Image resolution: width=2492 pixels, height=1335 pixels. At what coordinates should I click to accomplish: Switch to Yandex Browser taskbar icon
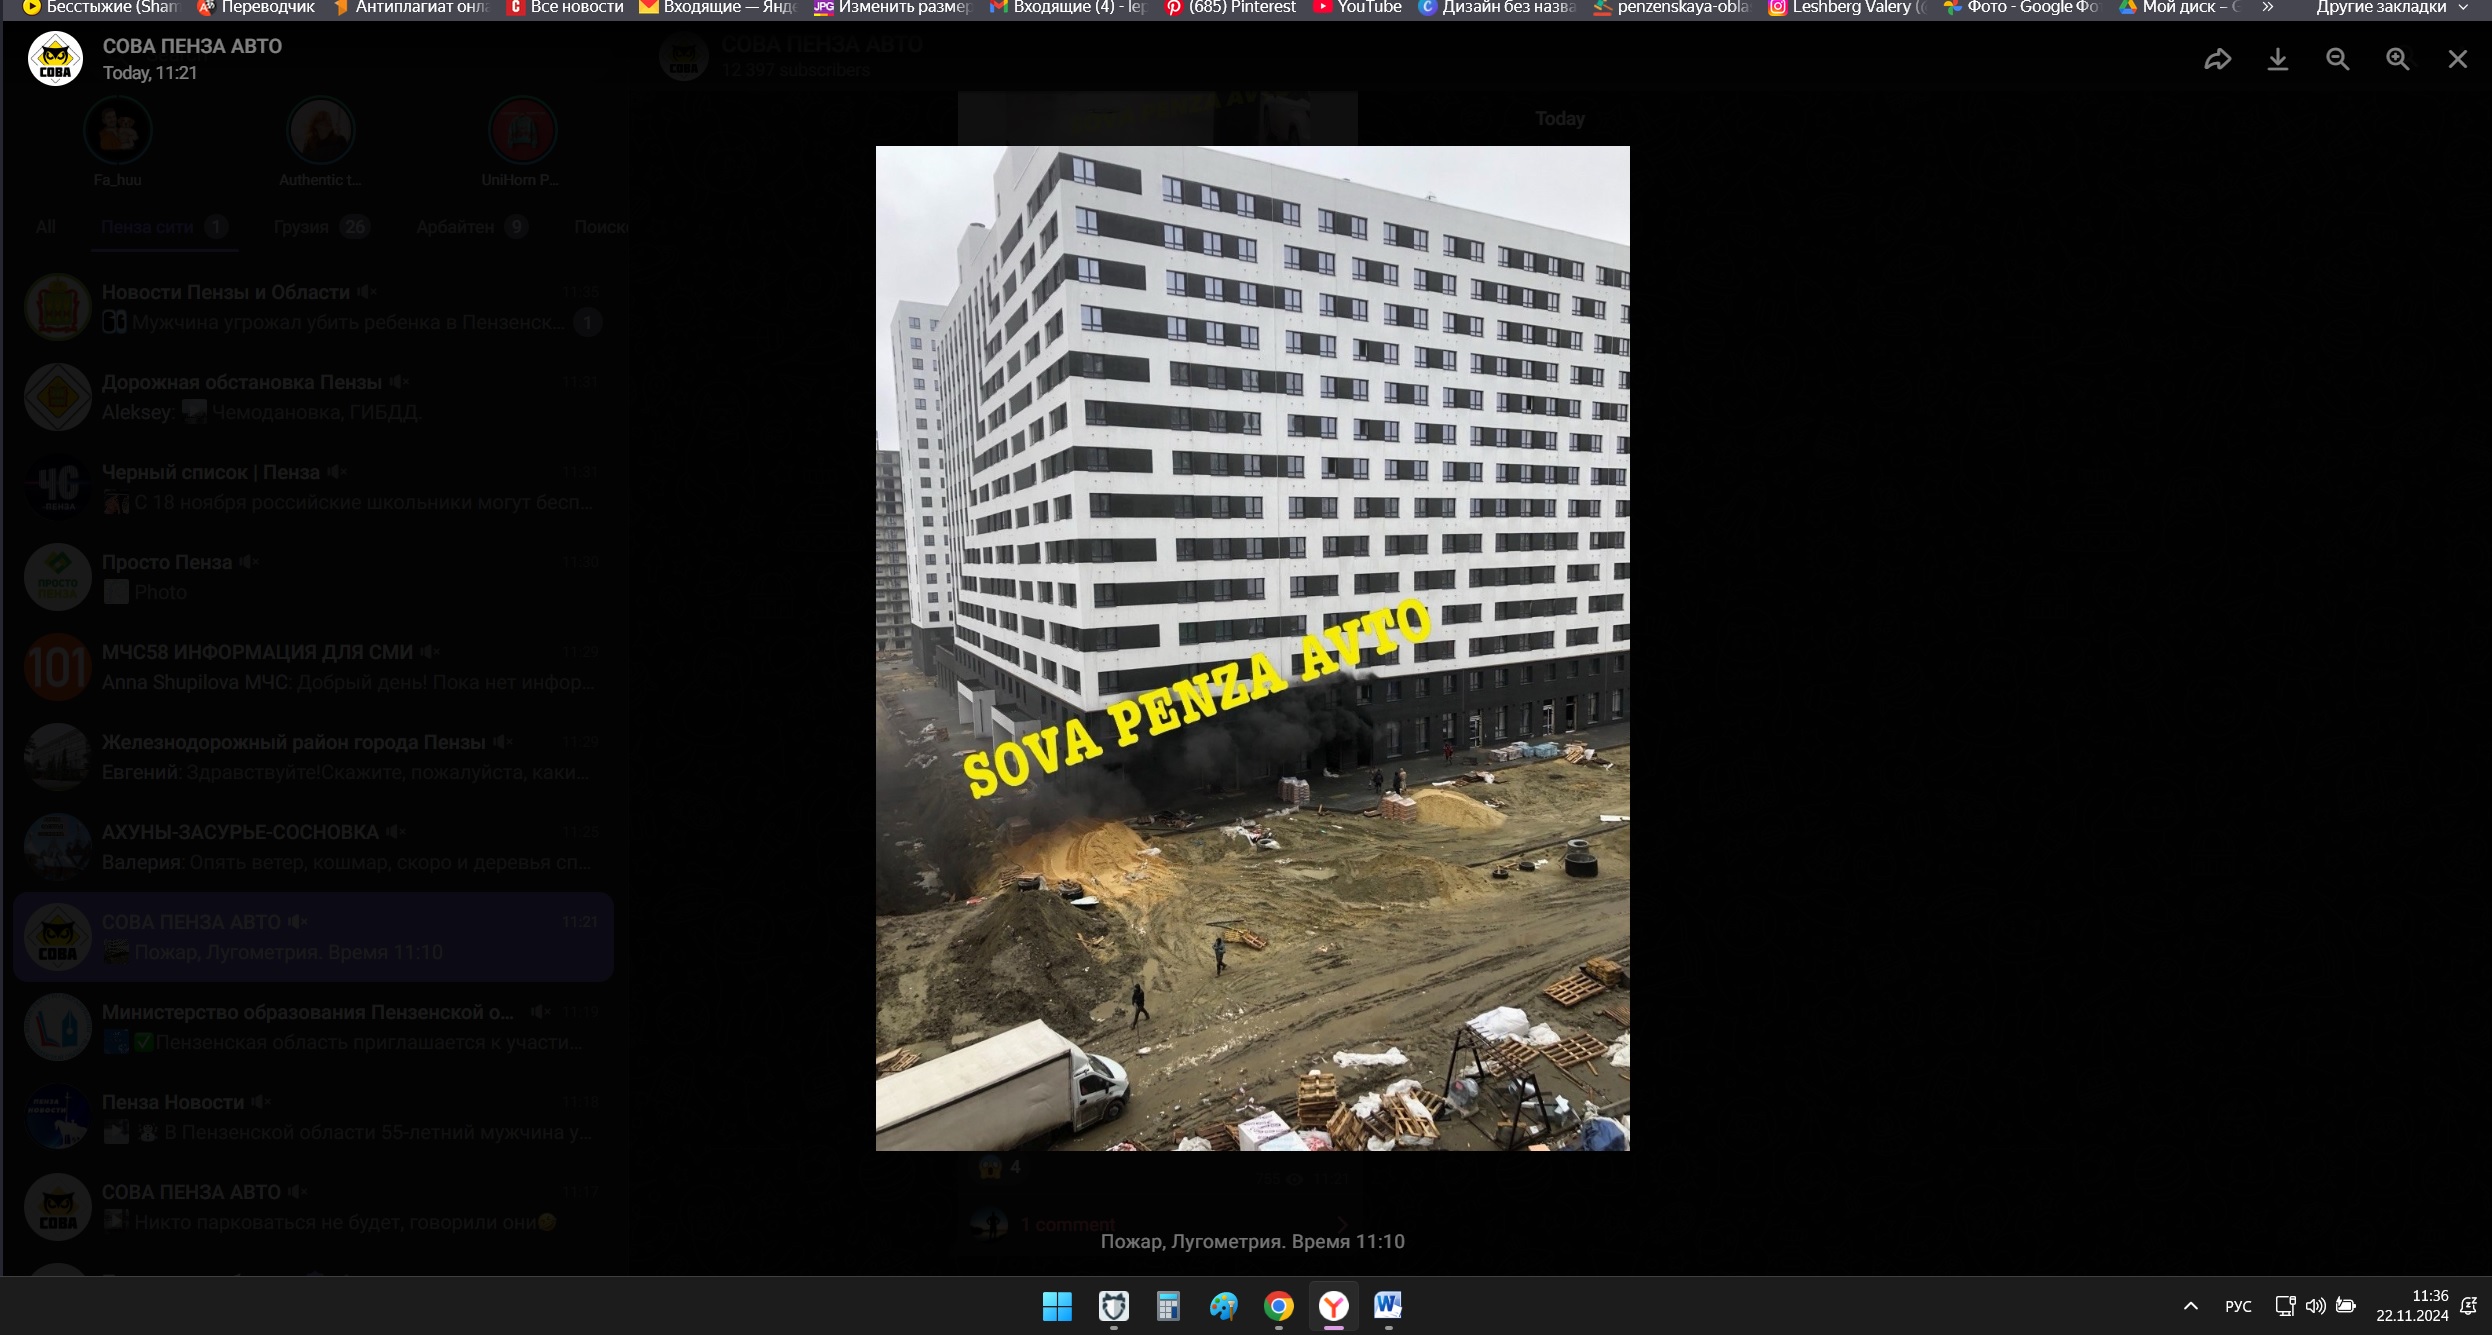click(1333, 1306)
